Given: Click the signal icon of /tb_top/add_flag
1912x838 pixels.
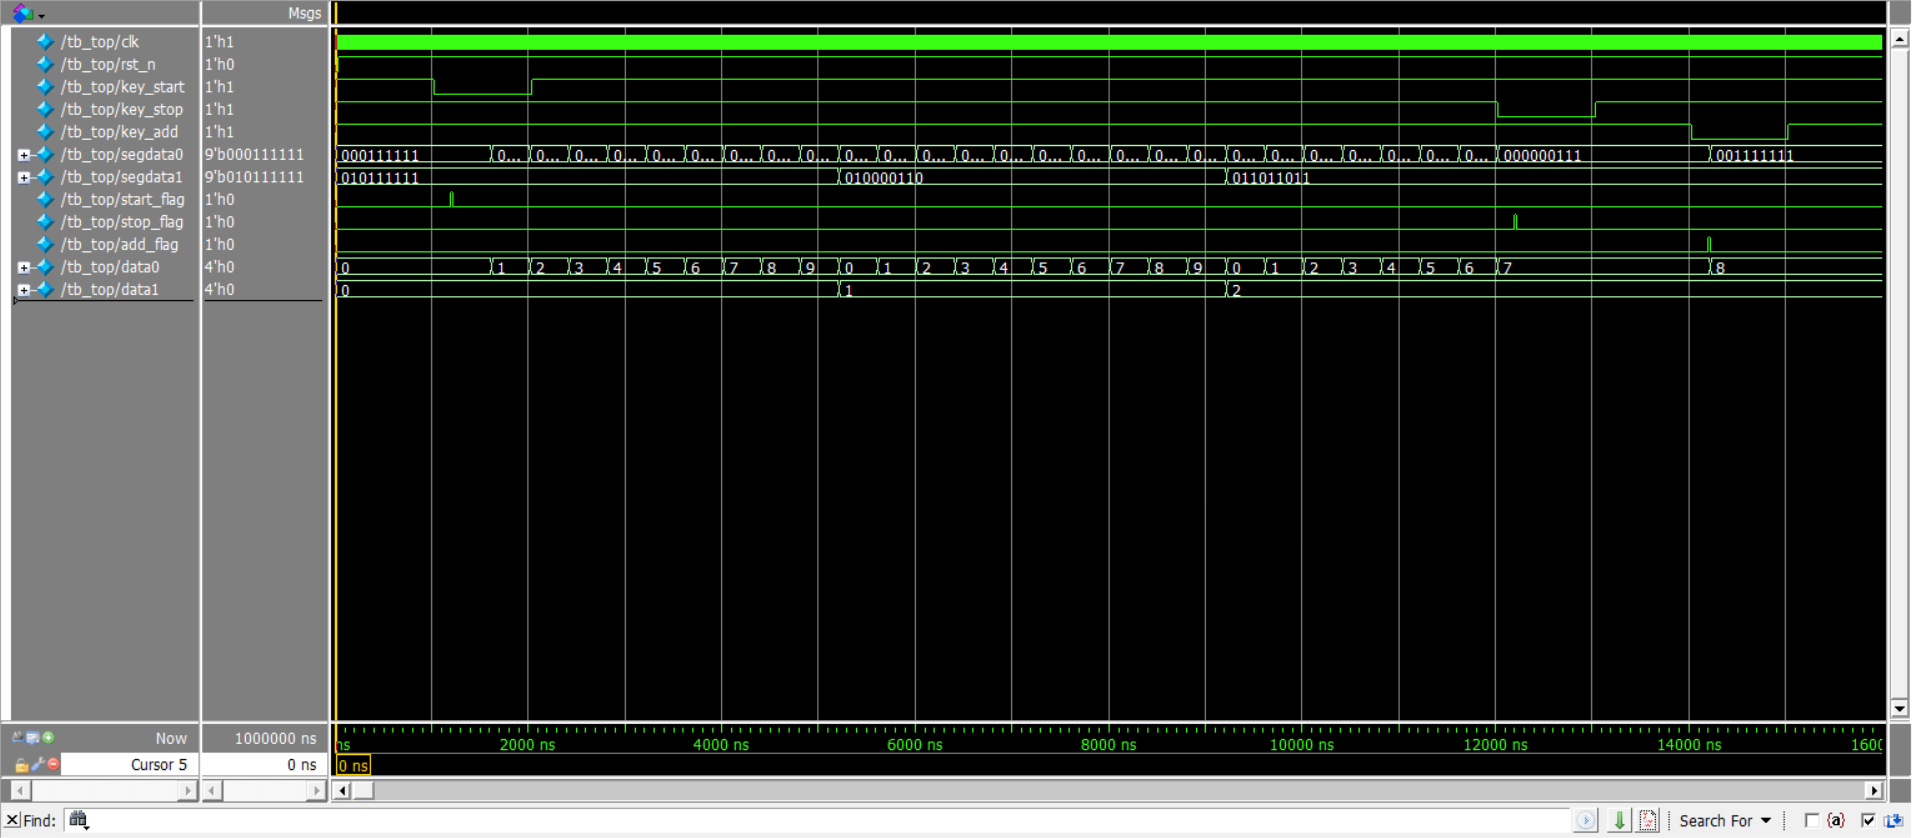Looking at the screenshot, I should point(45,245).
